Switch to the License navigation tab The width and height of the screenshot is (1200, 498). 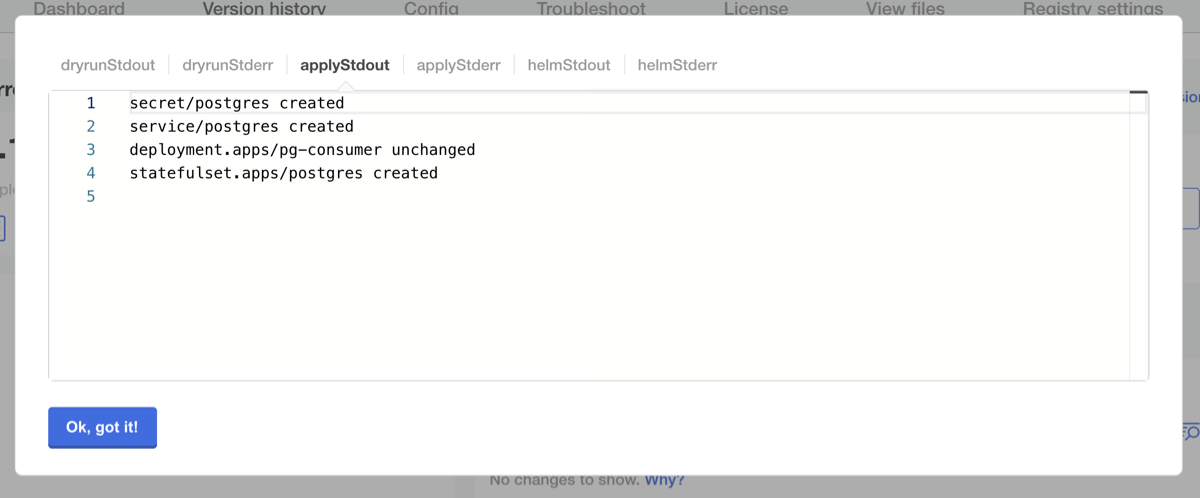(756, 9)
